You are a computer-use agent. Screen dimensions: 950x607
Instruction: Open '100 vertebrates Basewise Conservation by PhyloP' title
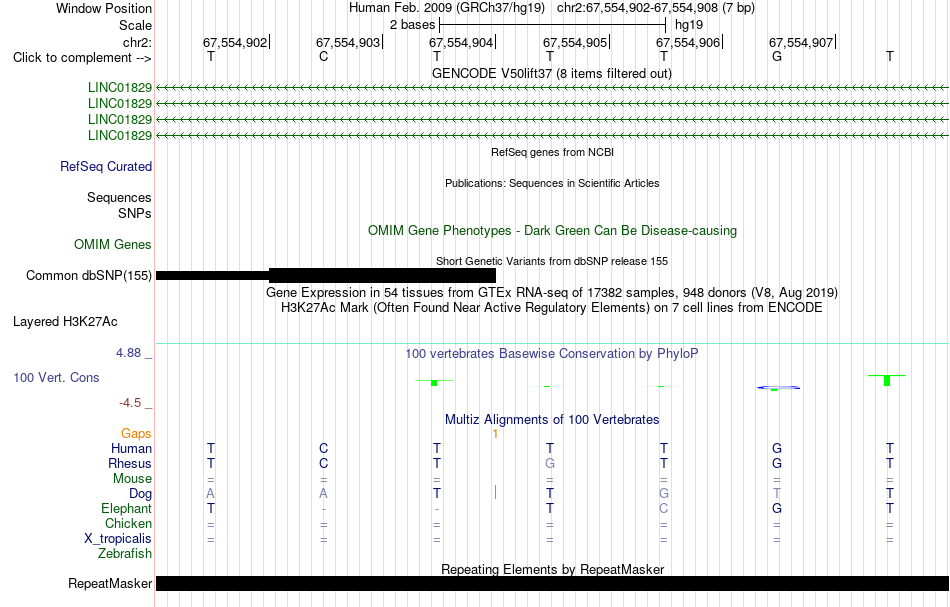(x=552, y=353)
